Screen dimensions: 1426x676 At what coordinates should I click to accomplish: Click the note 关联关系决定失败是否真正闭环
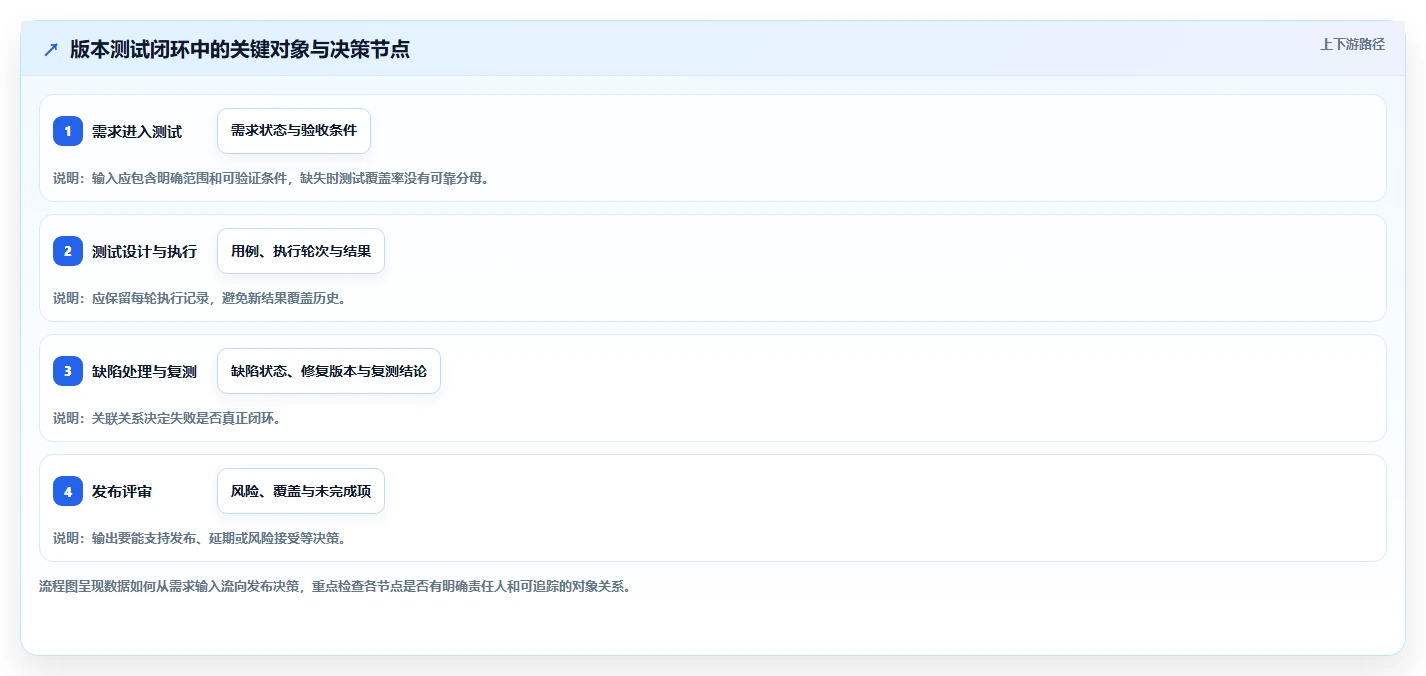167,418
